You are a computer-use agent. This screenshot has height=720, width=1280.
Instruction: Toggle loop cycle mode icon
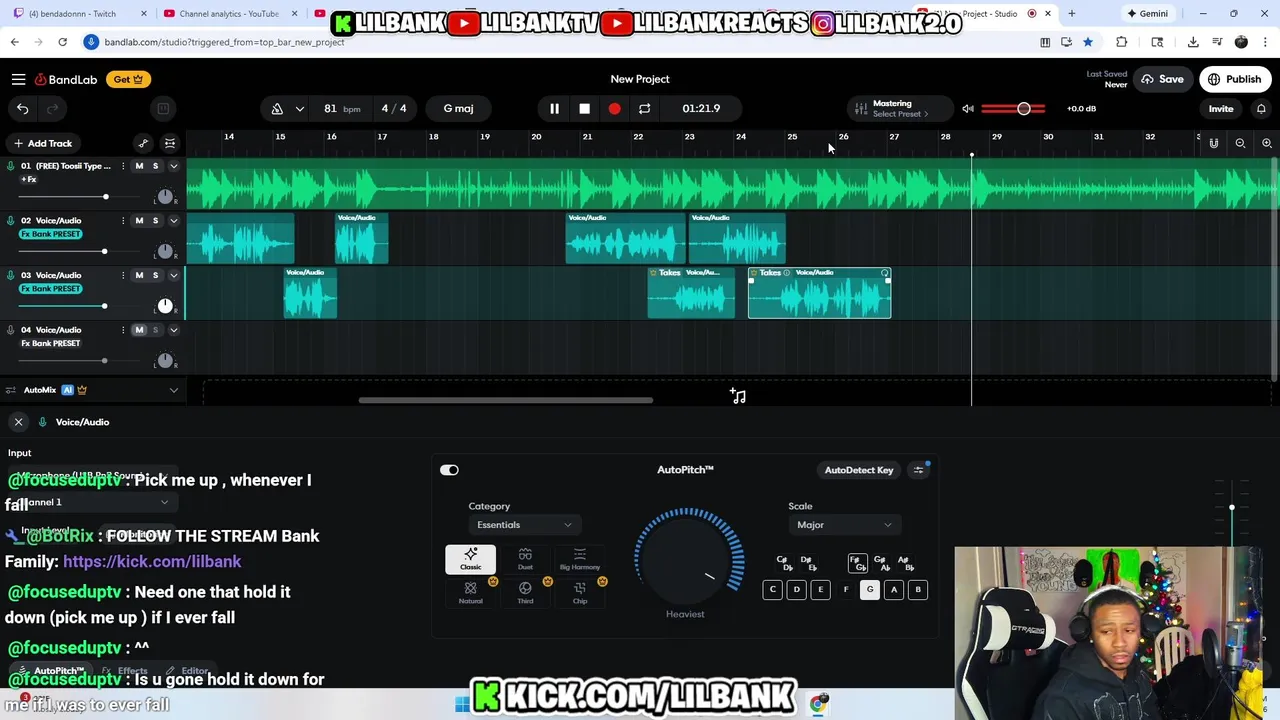[644, 108]
